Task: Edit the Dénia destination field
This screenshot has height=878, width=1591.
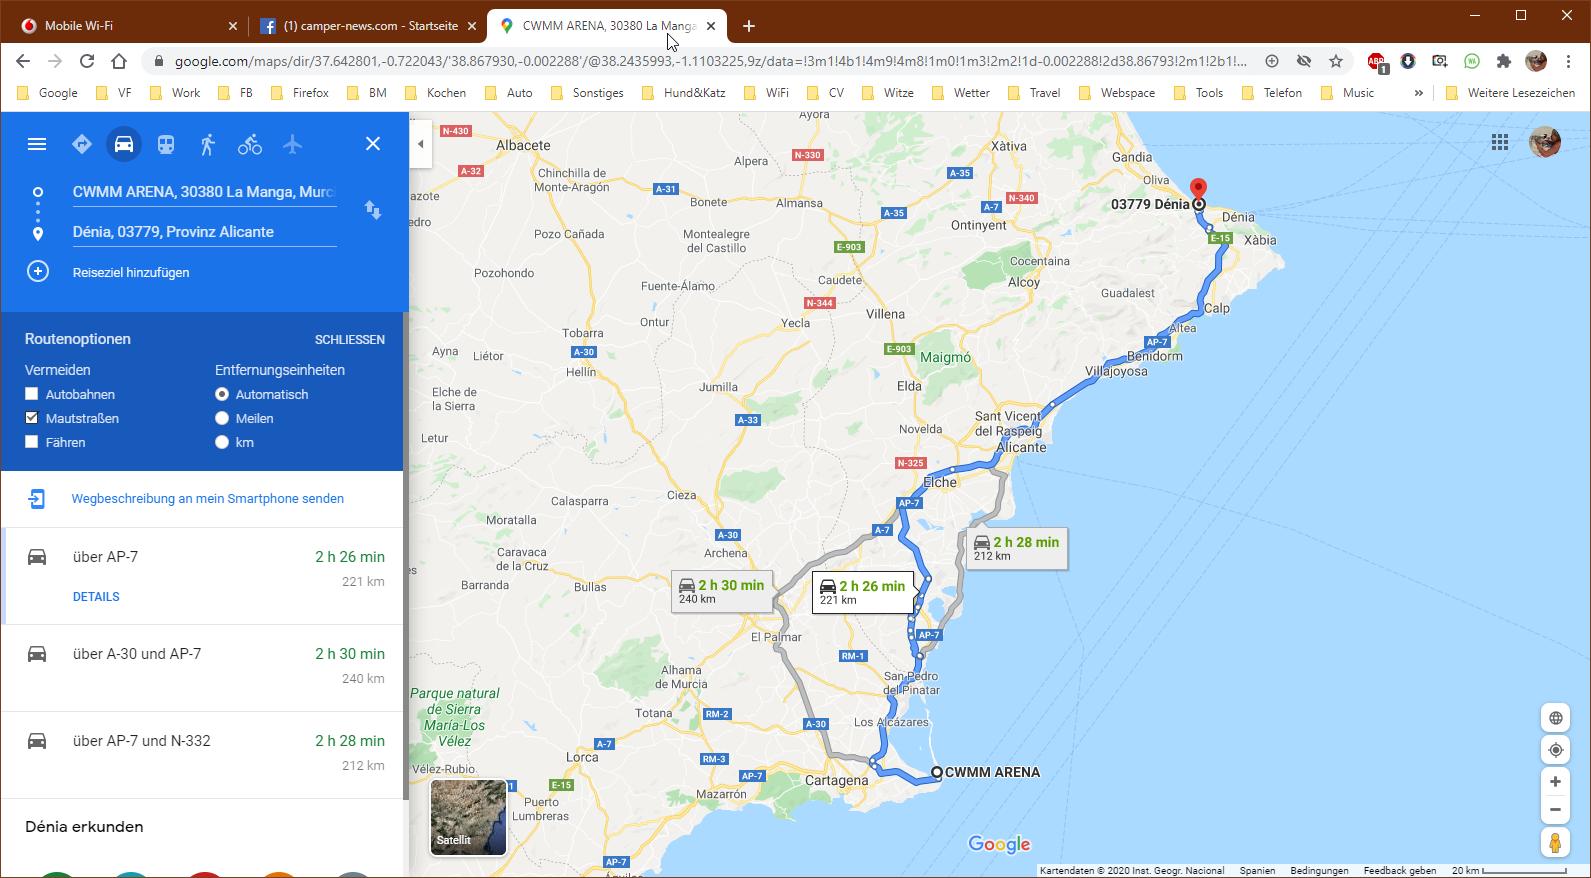Action: (x=204, y=232)
